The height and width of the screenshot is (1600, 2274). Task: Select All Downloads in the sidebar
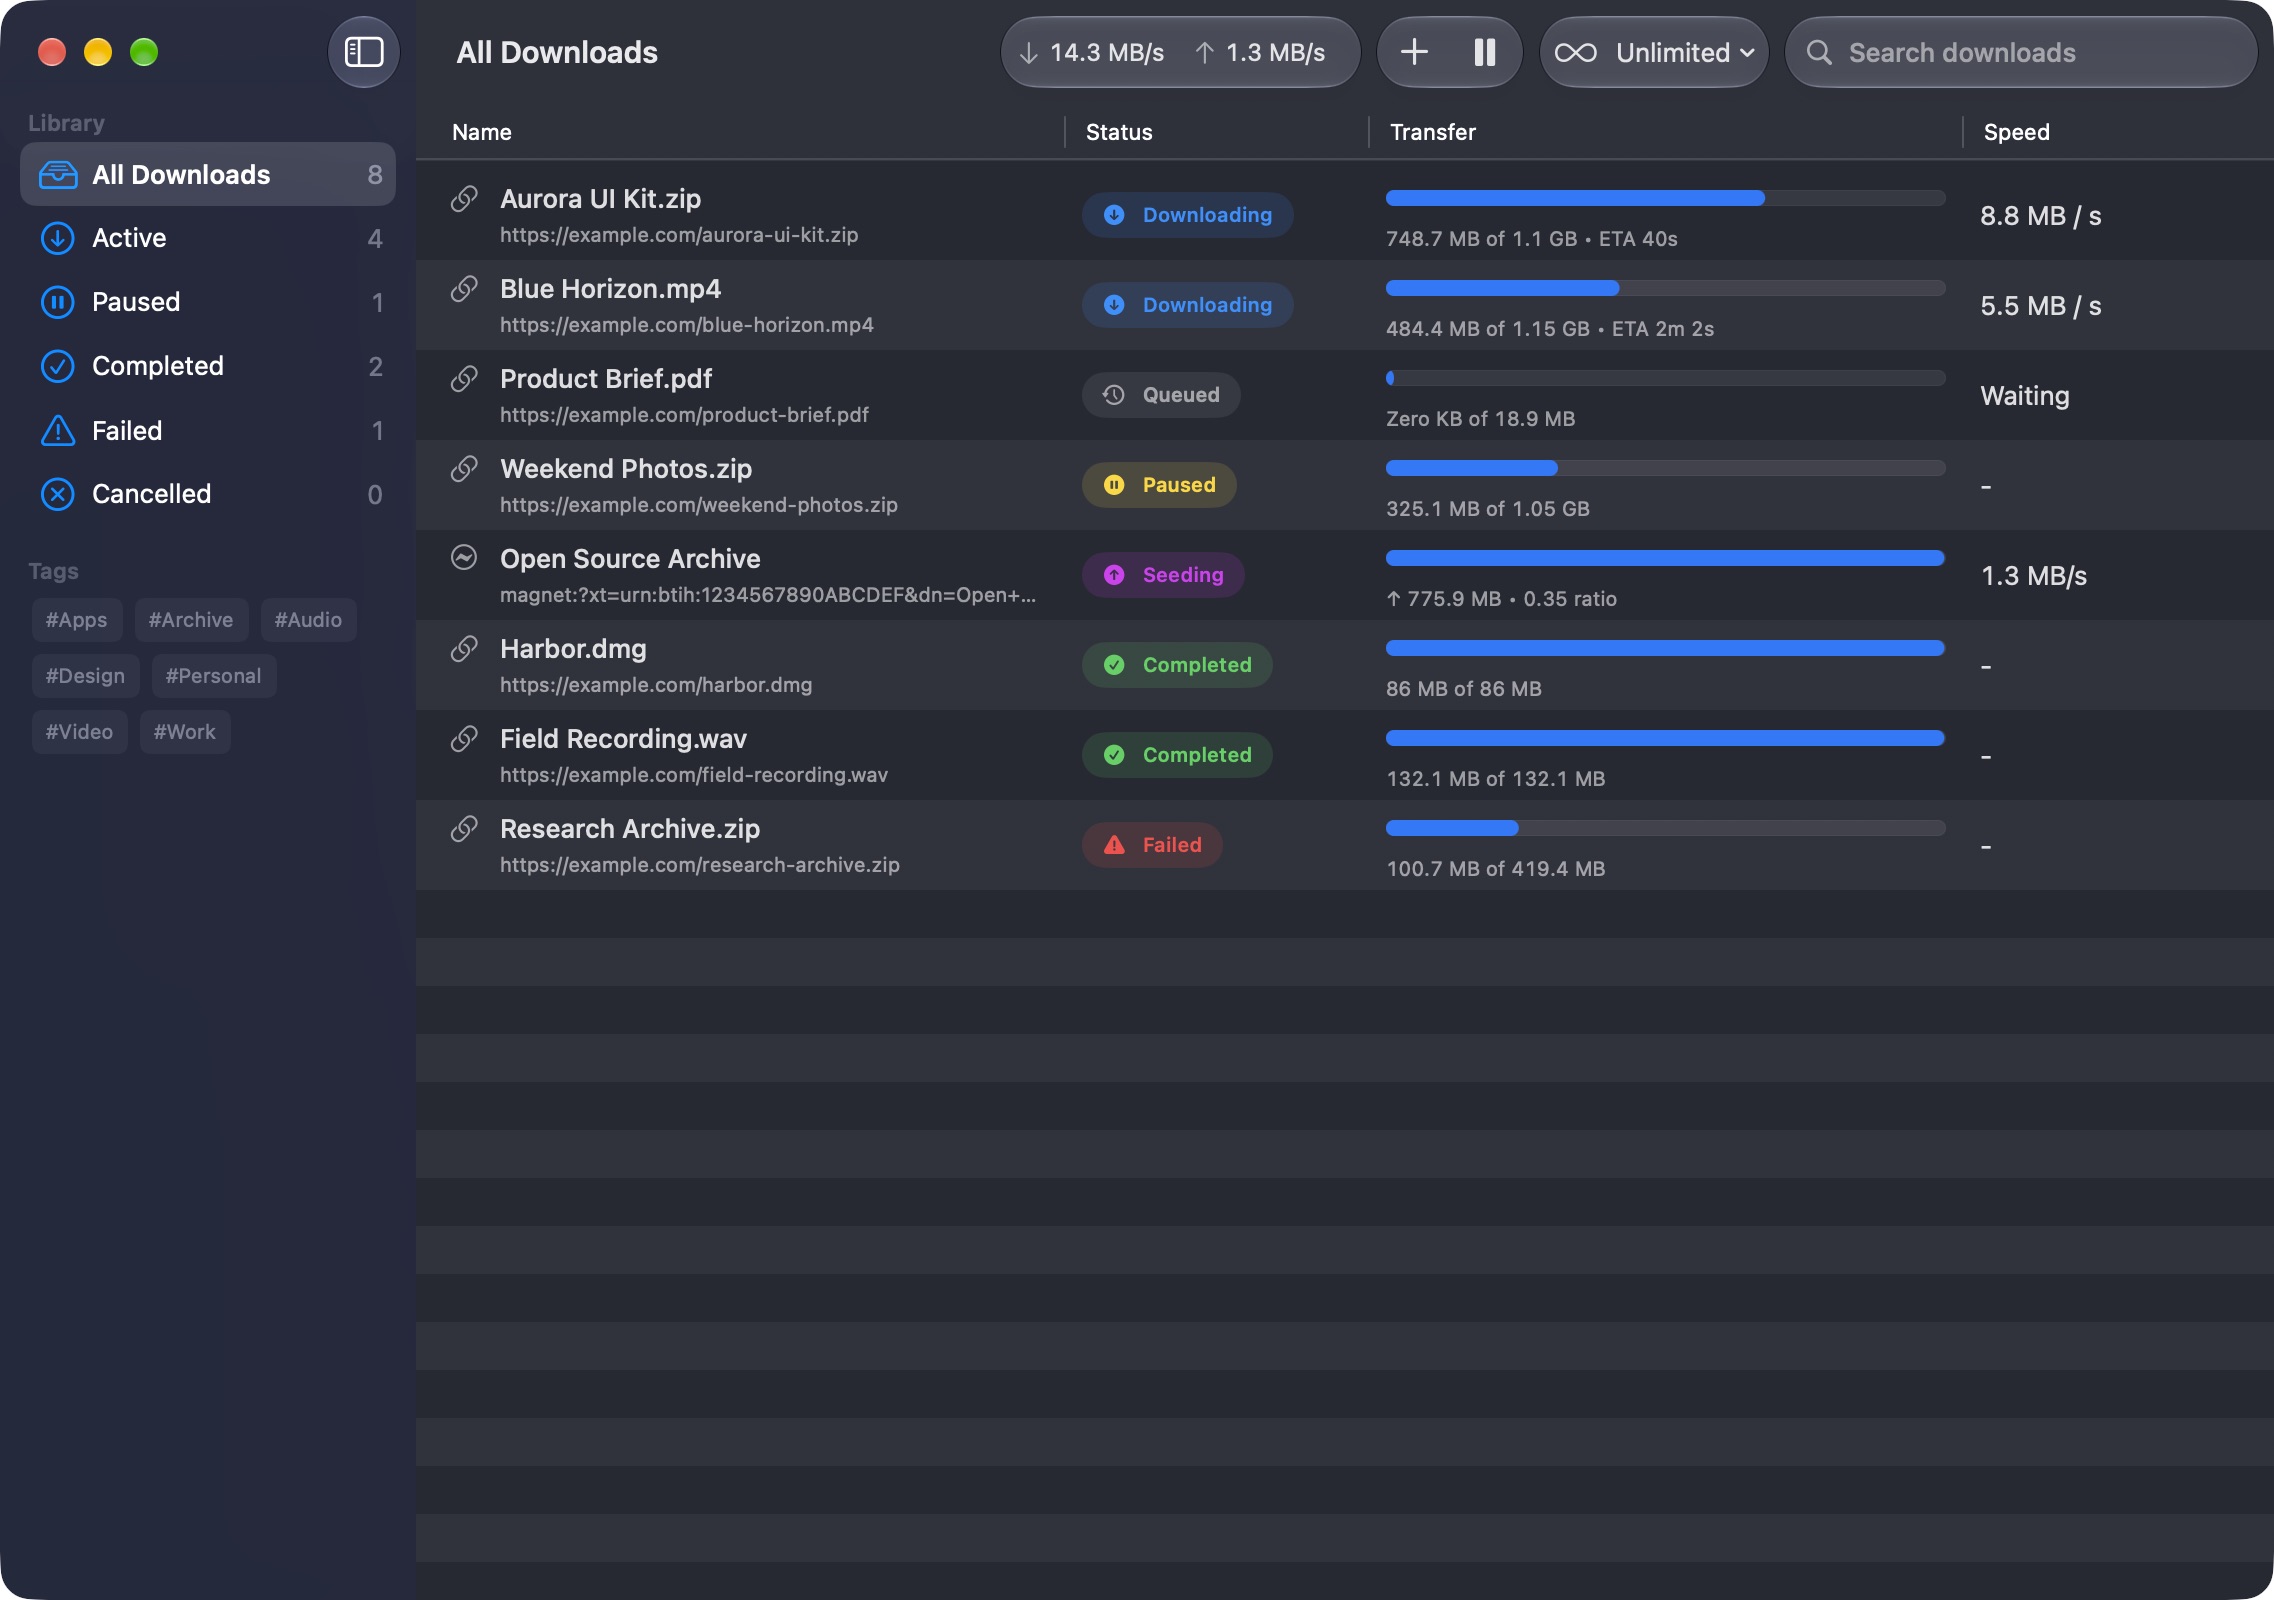pos(208,174)
